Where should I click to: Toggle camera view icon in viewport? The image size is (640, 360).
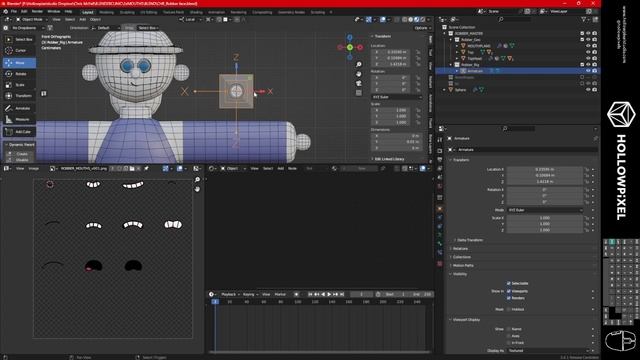(x=358, y=83)
